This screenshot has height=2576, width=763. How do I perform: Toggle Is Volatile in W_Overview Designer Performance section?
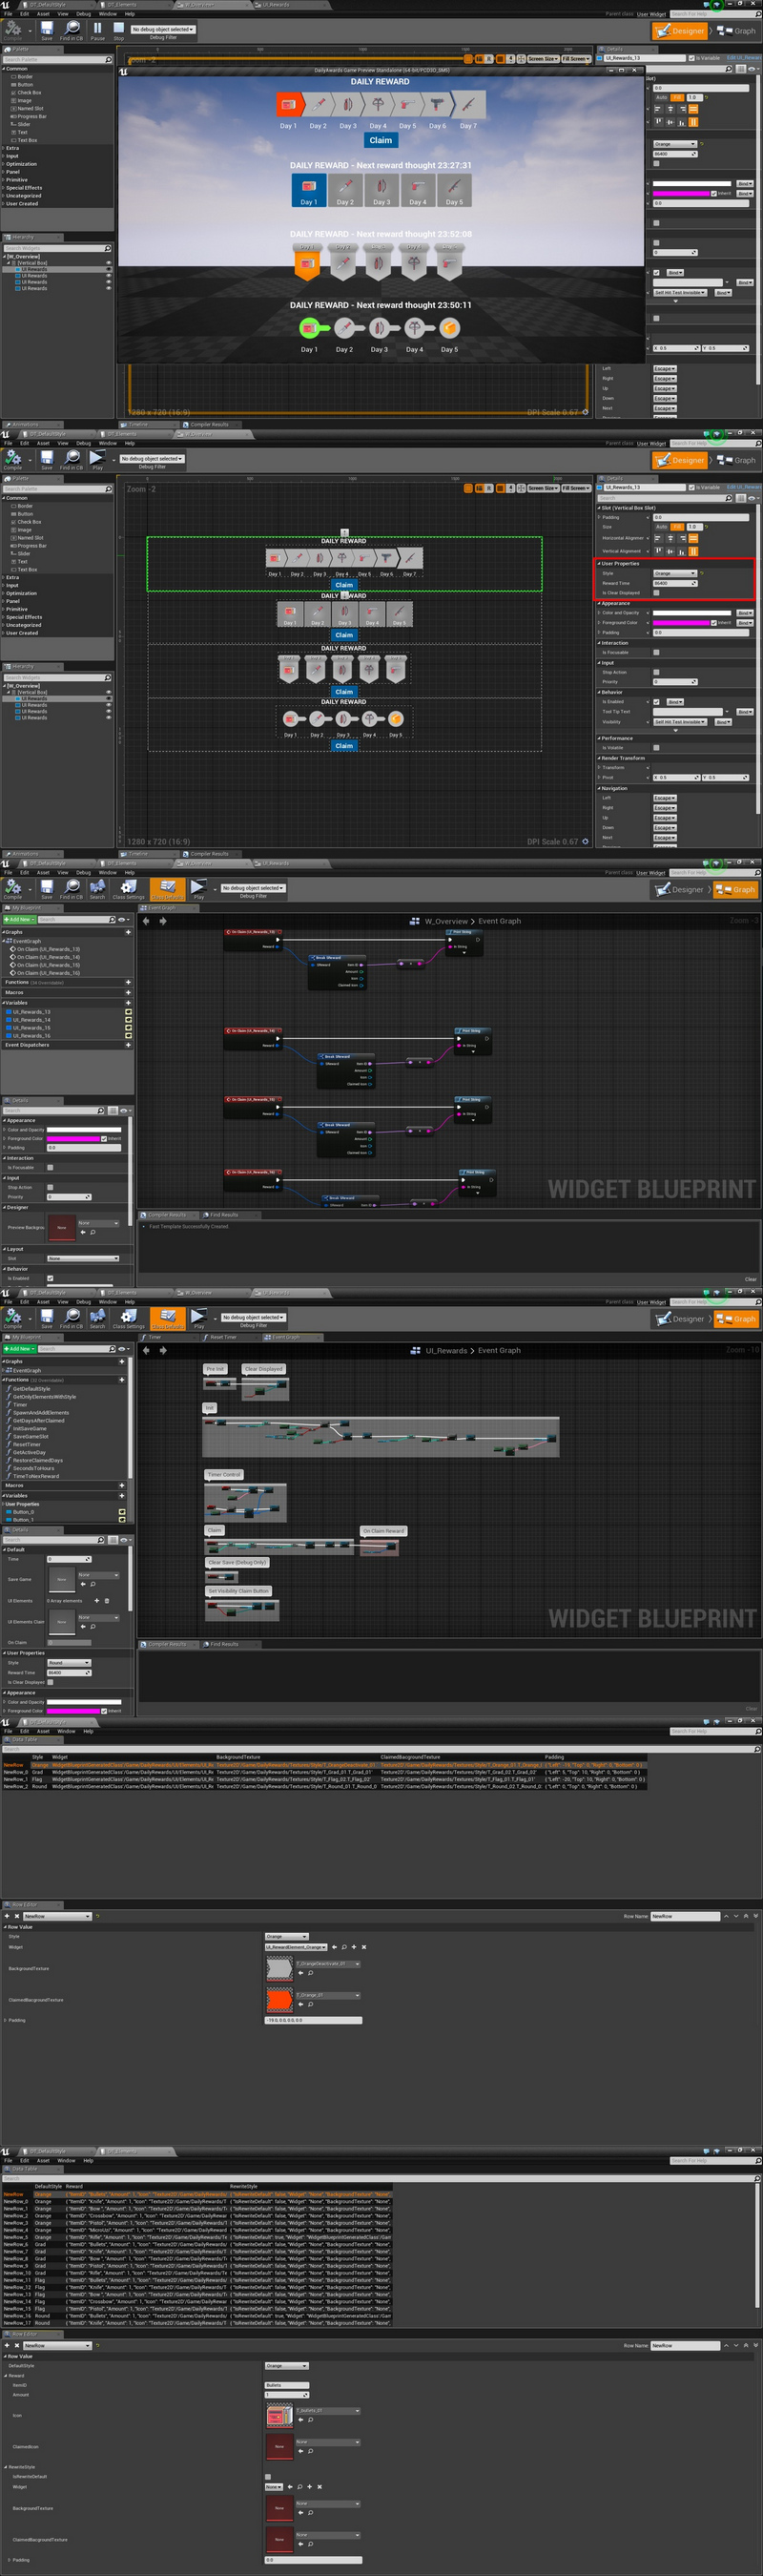coord(656,747)
